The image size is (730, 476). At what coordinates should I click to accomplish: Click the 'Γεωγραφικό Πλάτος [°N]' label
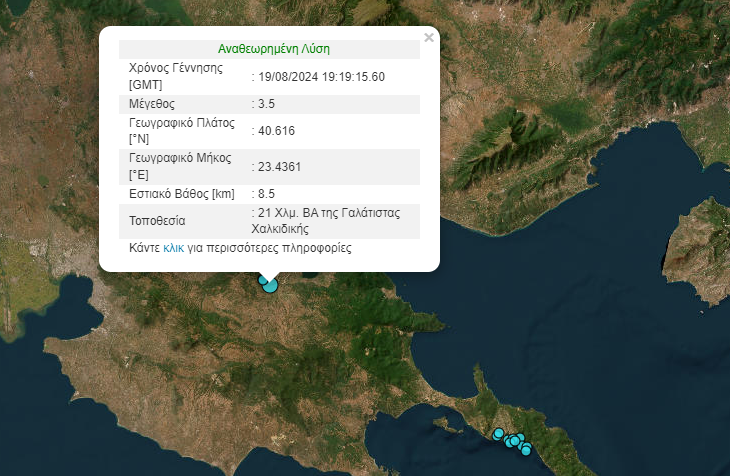[x=181, y=130]
